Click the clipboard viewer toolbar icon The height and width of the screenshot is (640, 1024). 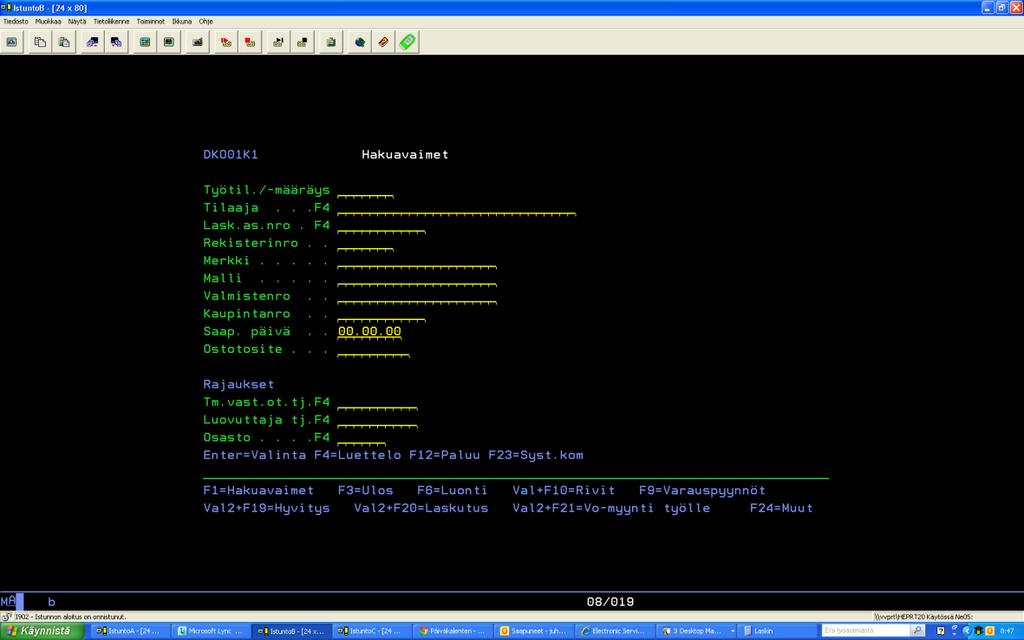331,42
